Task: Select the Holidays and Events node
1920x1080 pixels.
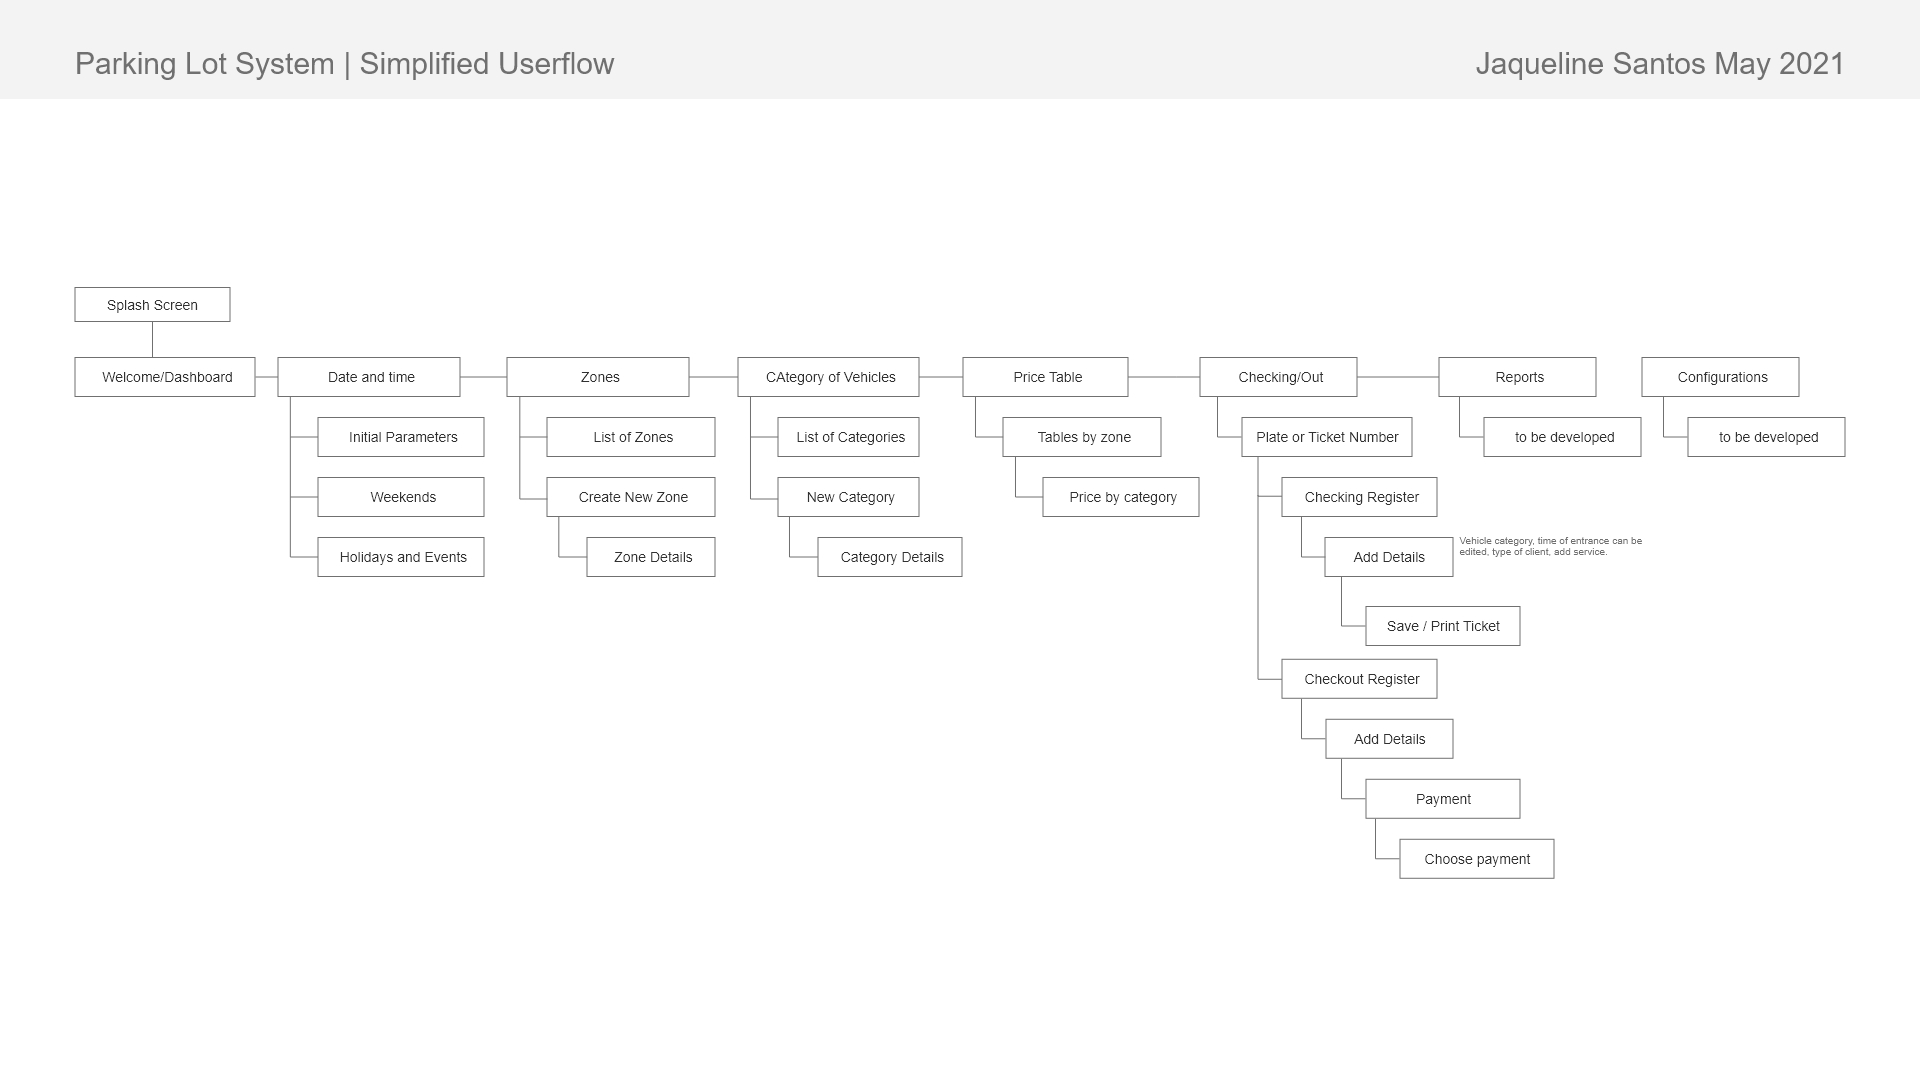Action: [x=401, y=557]
